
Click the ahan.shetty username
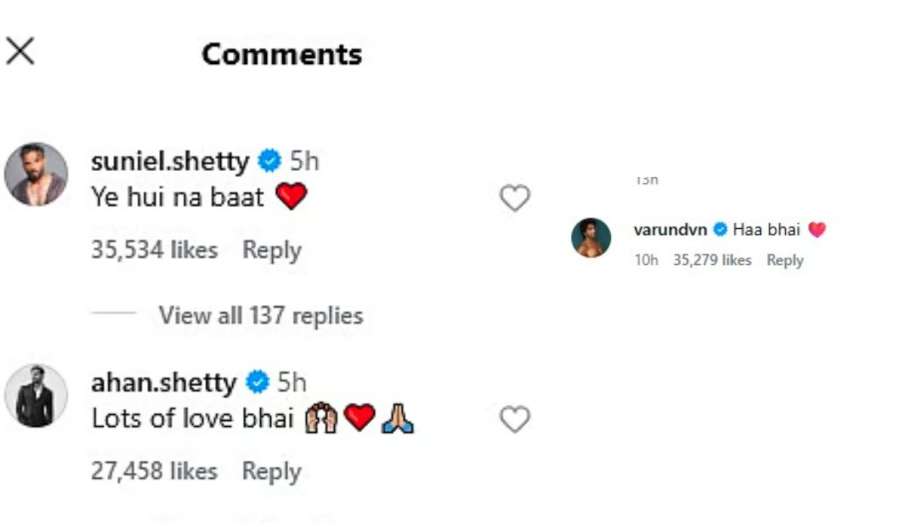tap(163, 382)
